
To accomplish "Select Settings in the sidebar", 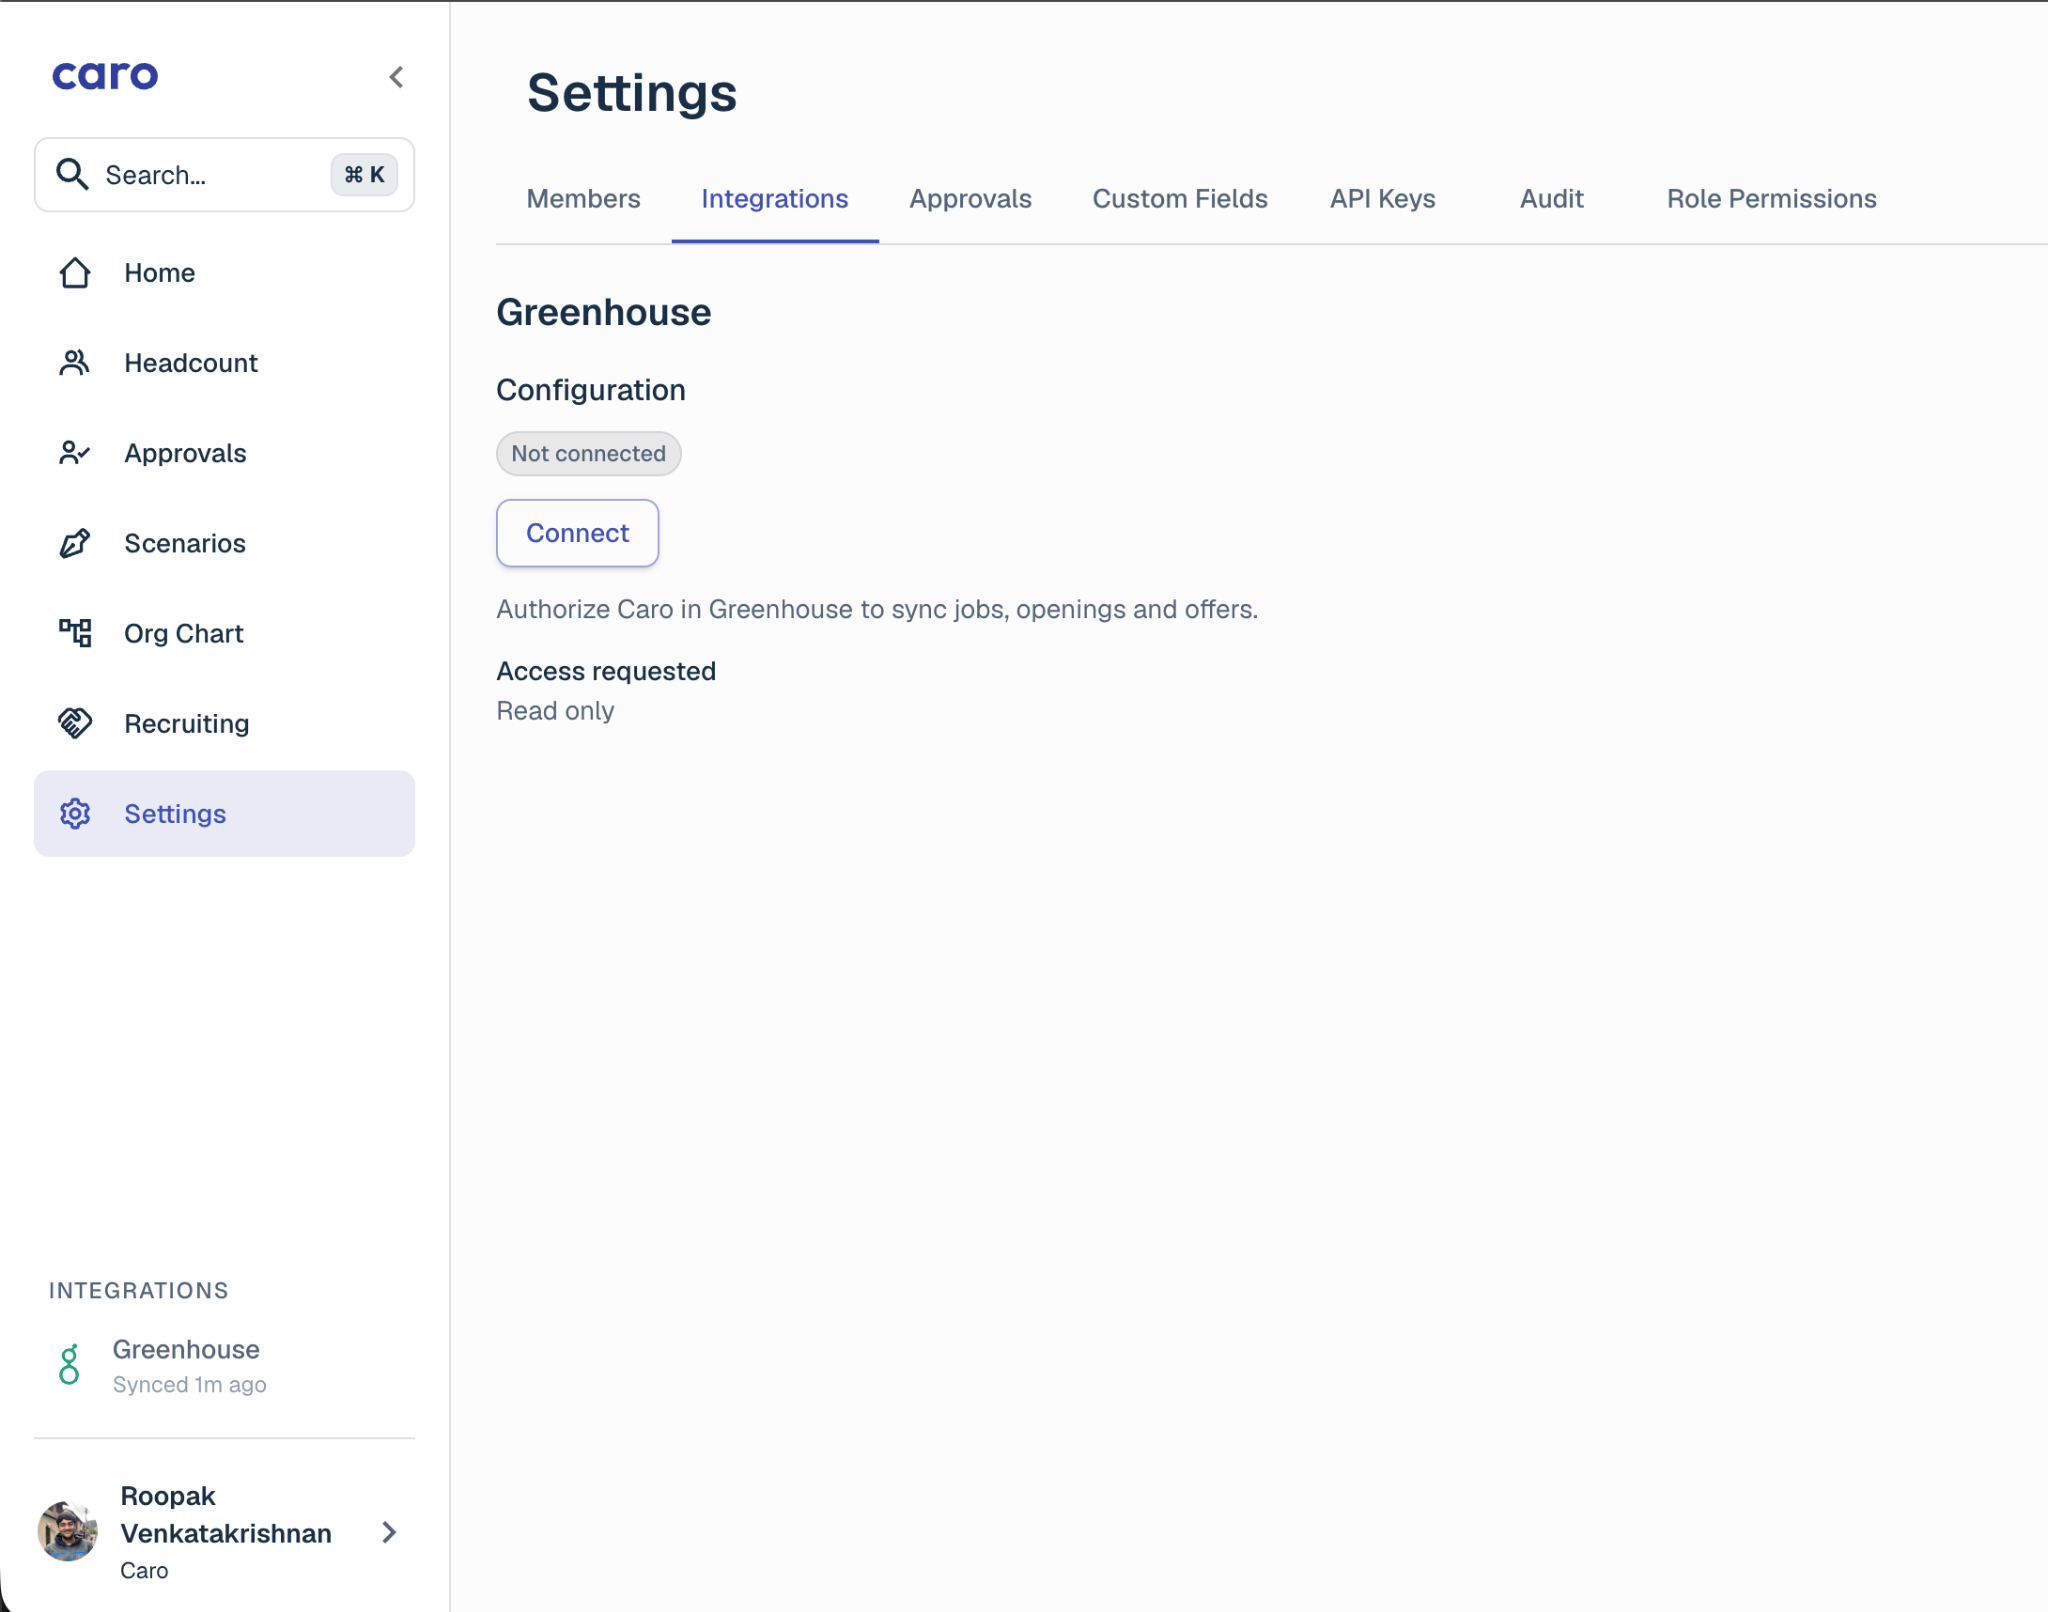I will tap(224, 814).
